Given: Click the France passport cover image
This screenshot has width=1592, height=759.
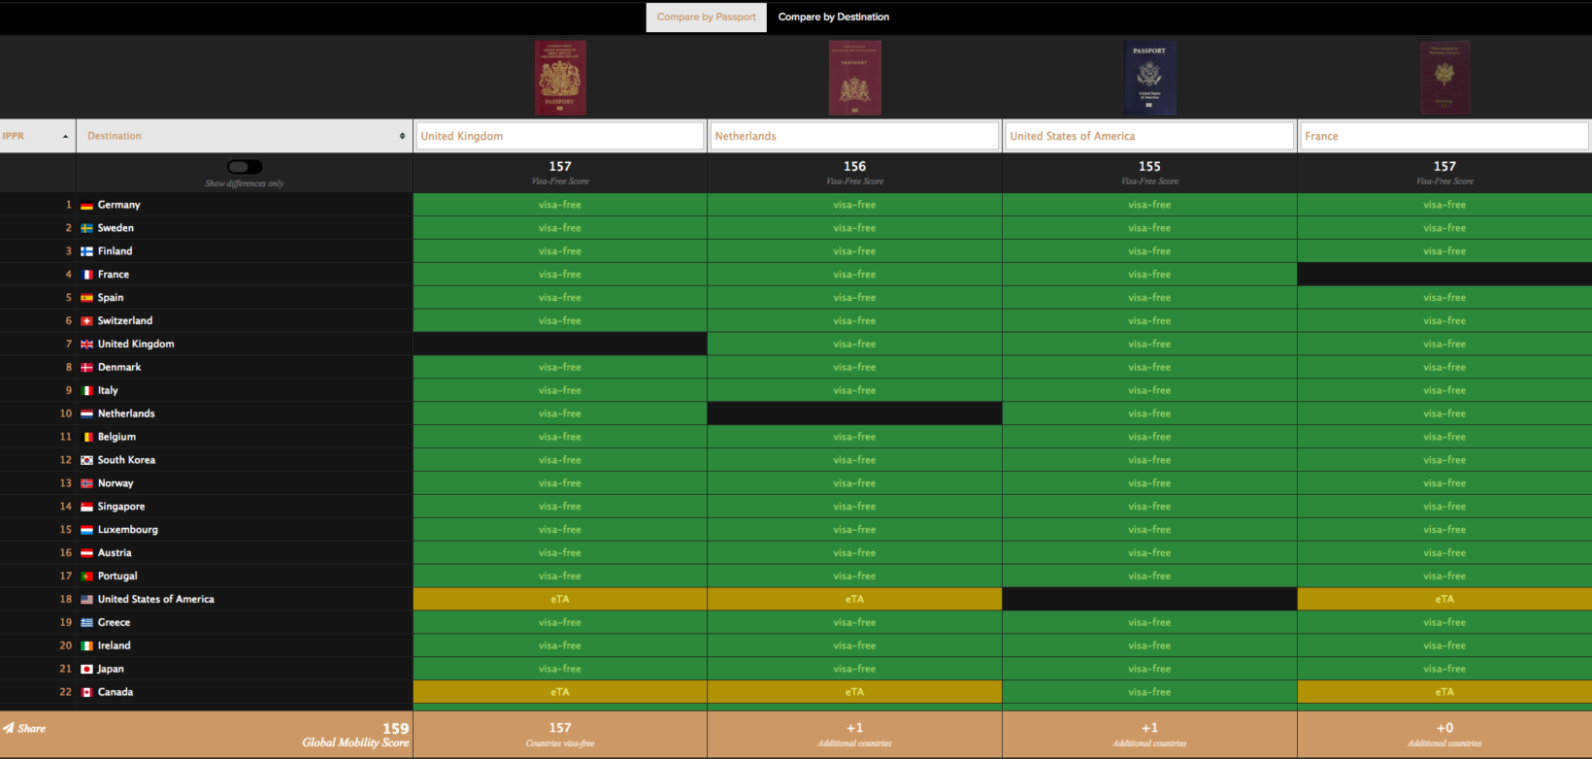Looking at the screenshot, I should (1444, 78).
